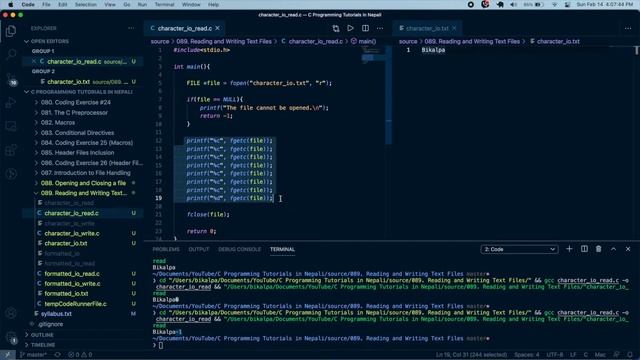Open the notifications bell in status bar
The width and height of the screenshot is (640, 360).
630,355
